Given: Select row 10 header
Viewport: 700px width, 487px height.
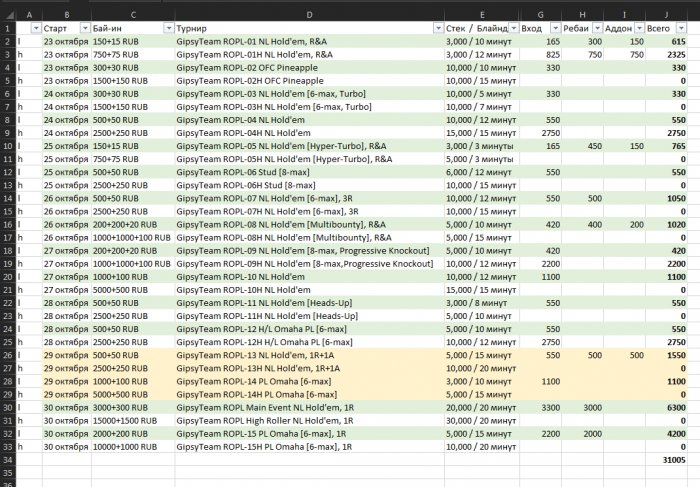Looking at the screenshot, I should coord(7,146).
